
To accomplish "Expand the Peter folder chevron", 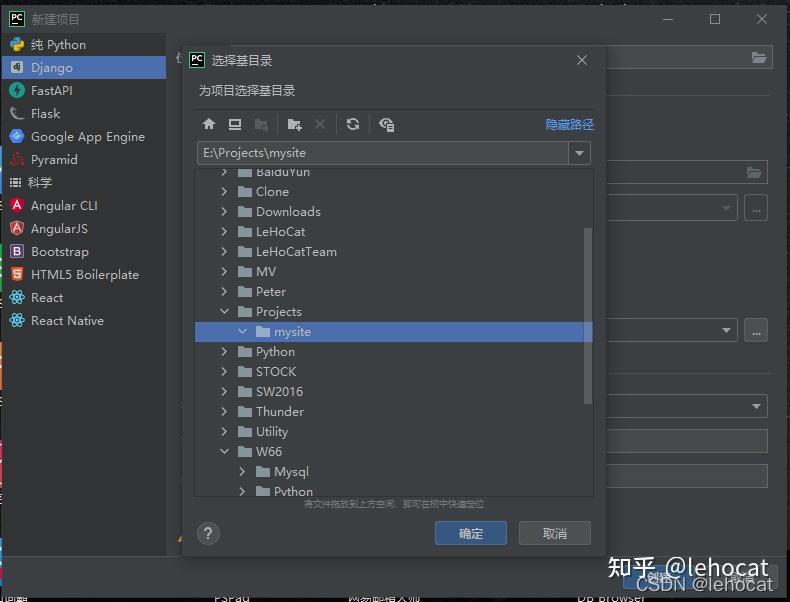I will [224, 292].
